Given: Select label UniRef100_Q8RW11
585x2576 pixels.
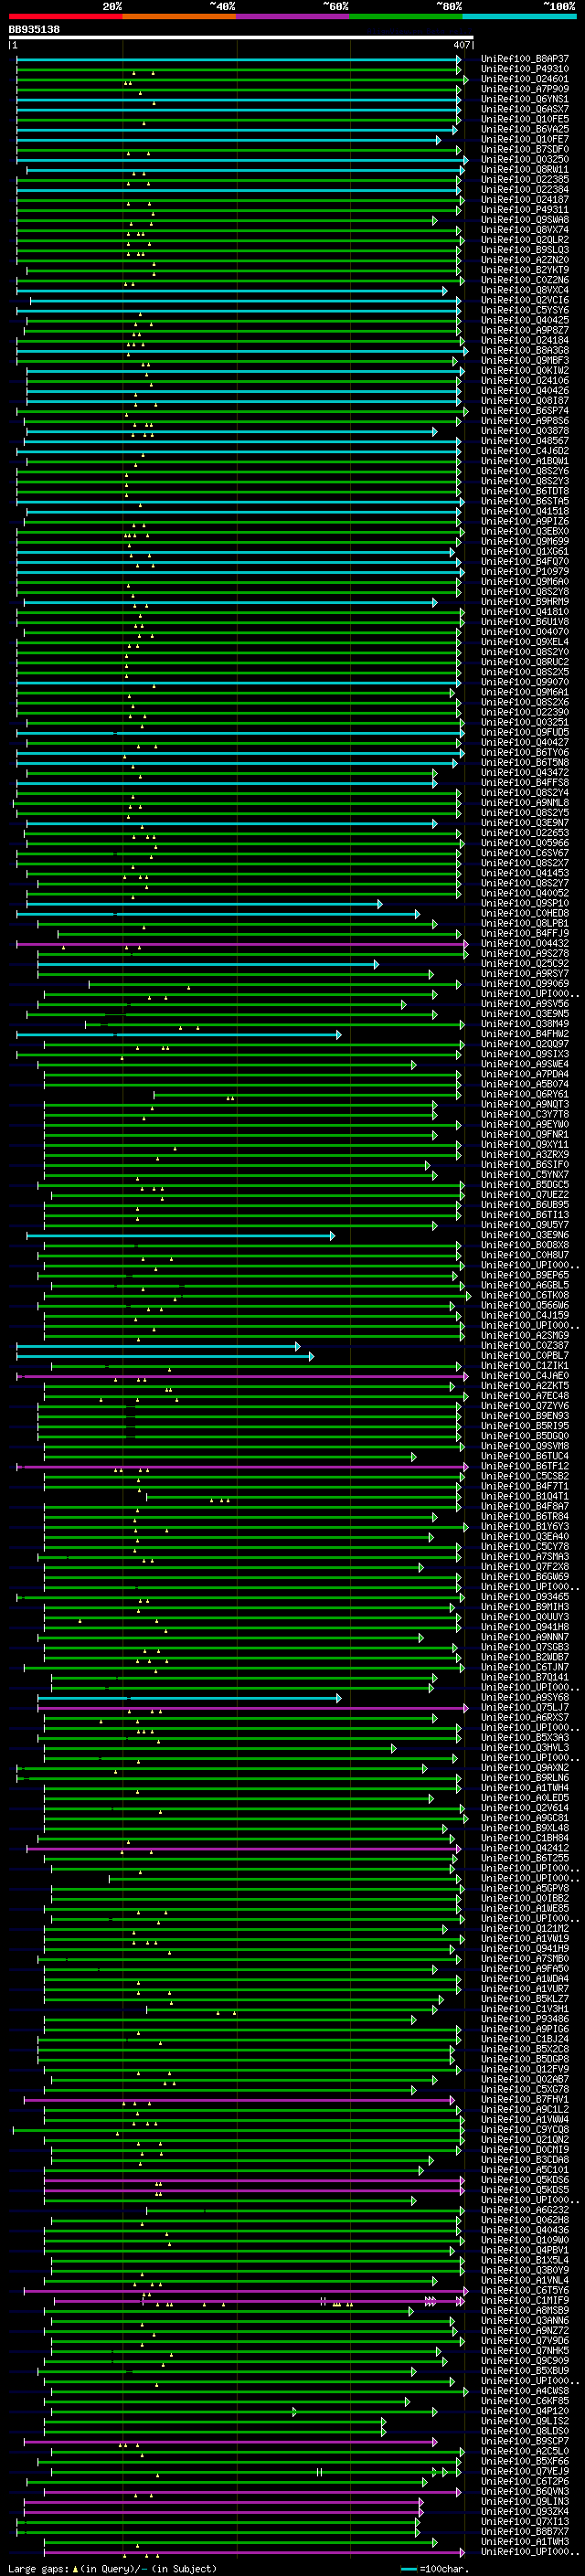Looking at the screenshot, I should (525, 169).
